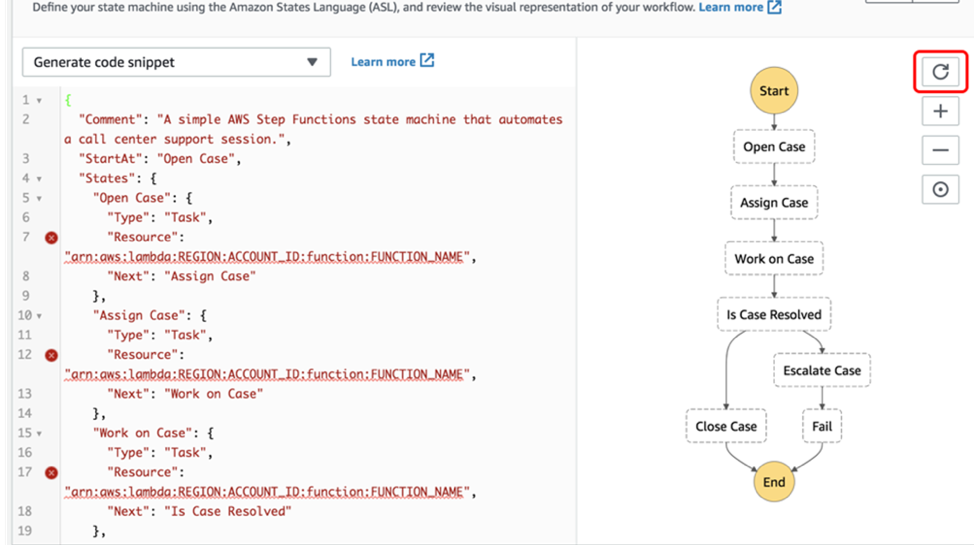
Task: Select the Start node in the graph
Action: coord(774,91)
